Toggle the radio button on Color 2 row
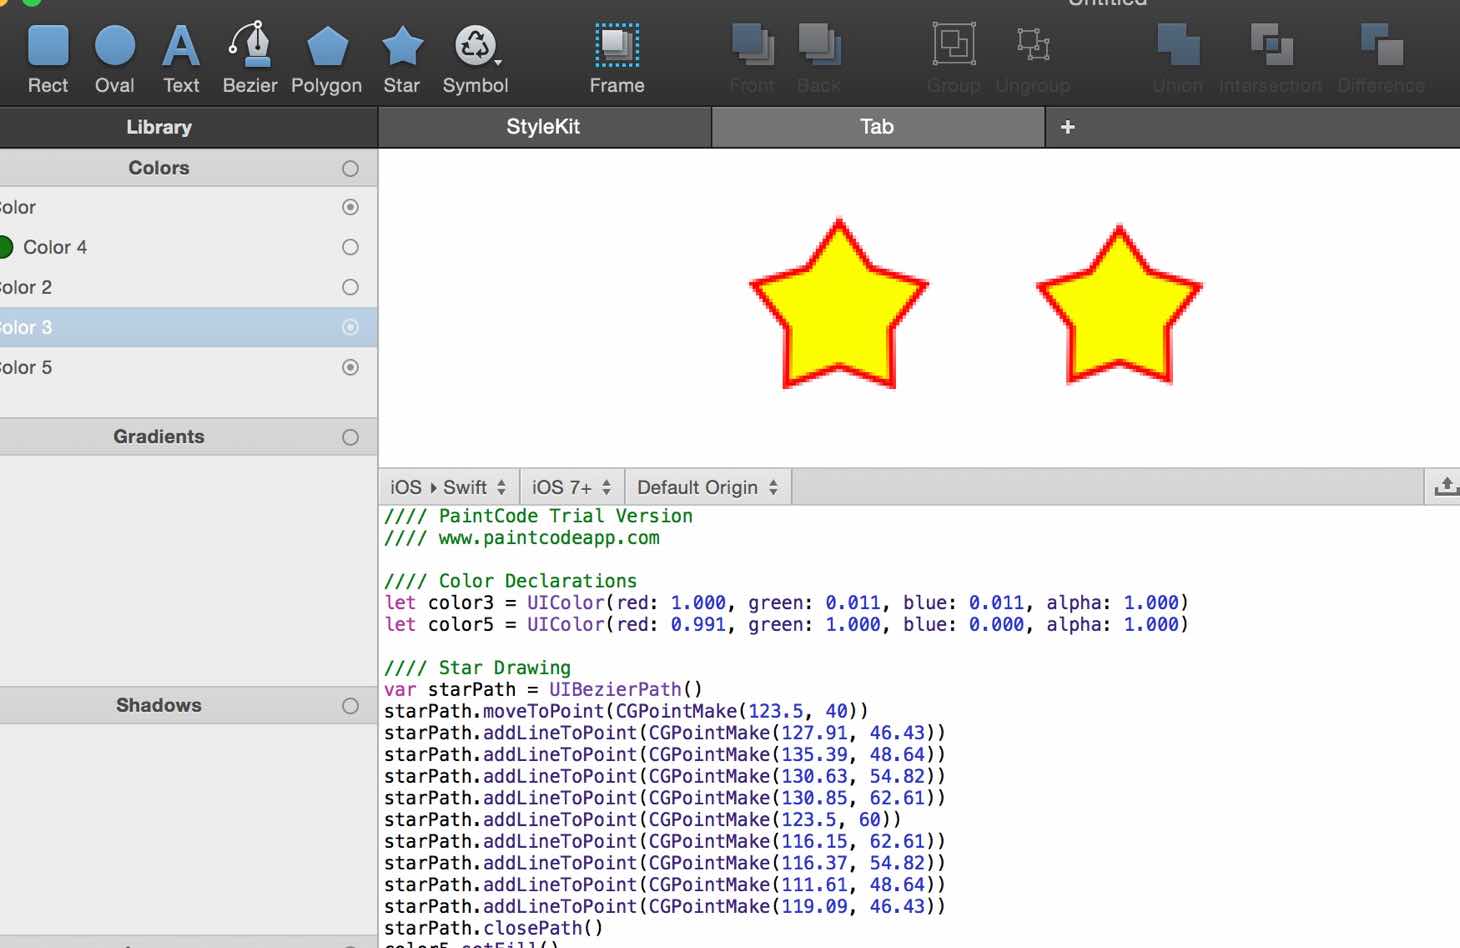Viewport: 1460px width, 948px height. point(350,287)
